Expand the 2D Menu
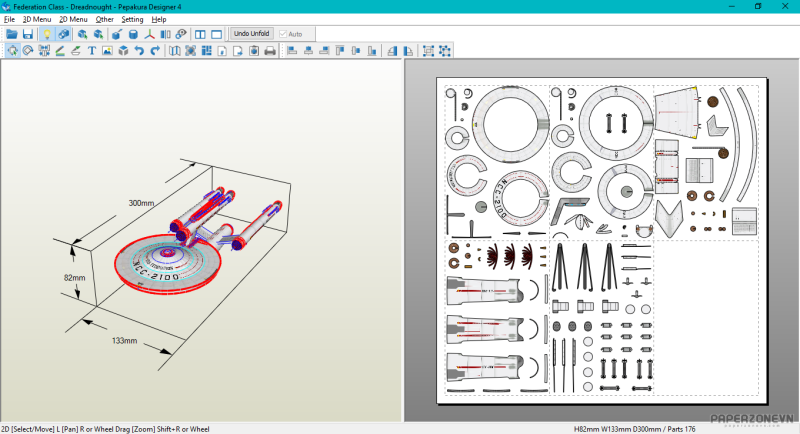The image size is (800, 434). (x=73, y=19)
